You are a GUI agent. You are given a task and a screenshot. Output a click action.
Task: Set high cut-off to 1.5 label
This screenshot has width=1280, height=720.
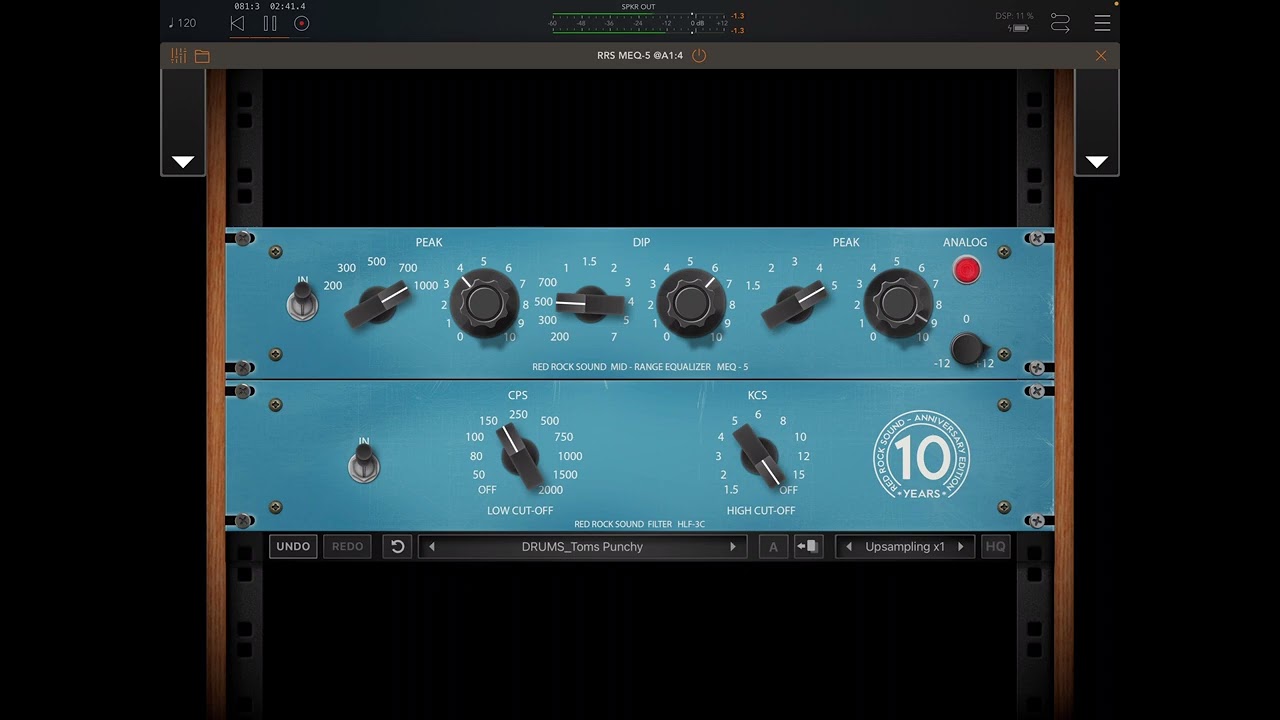click(731, 490)
